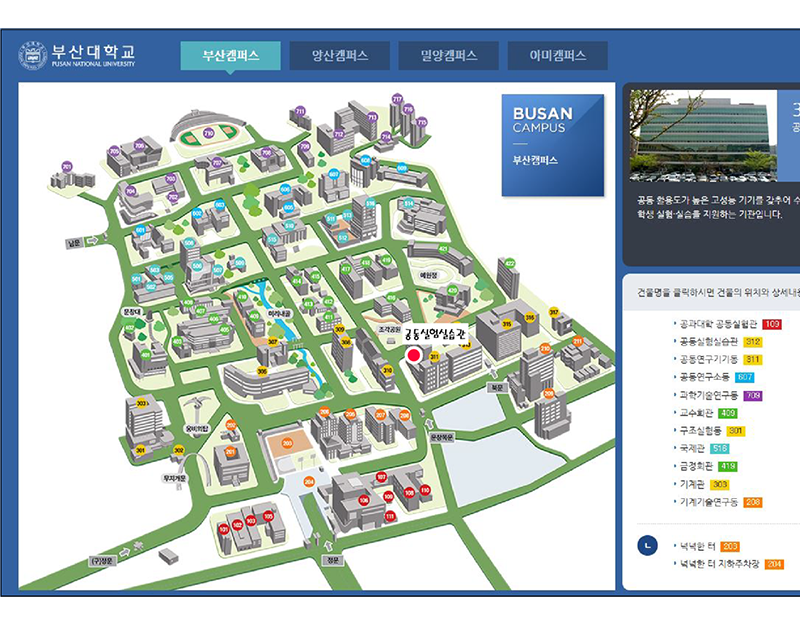Click the blue circular L category icon
This screenshot has width=800, height=624.
tap(647, 545)
